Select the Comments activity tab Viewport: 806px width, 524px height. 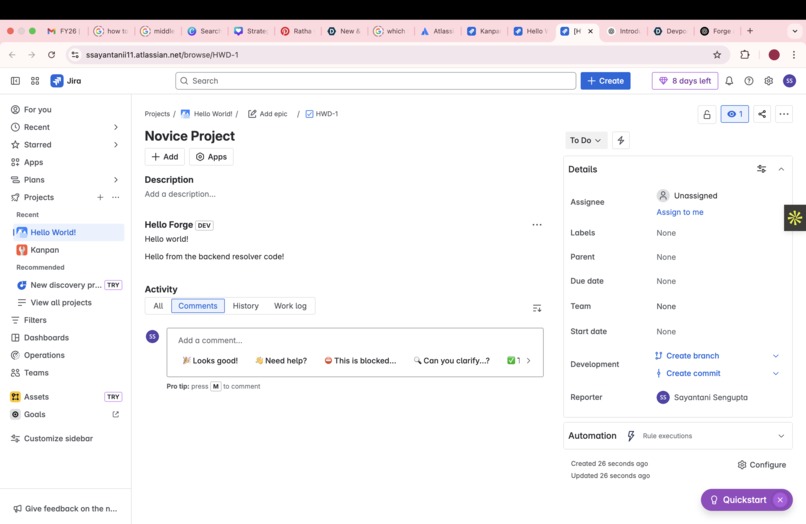(198, 306)
